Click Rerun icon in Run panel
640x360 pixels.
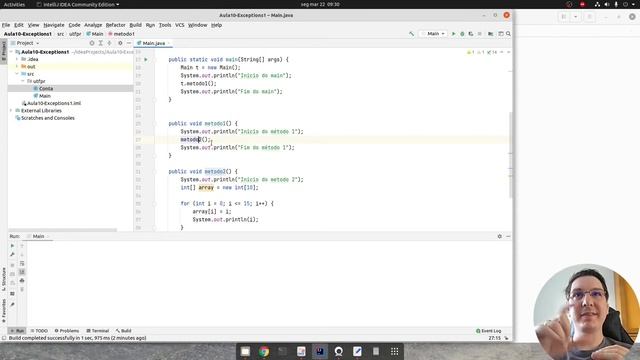point(12,246)
